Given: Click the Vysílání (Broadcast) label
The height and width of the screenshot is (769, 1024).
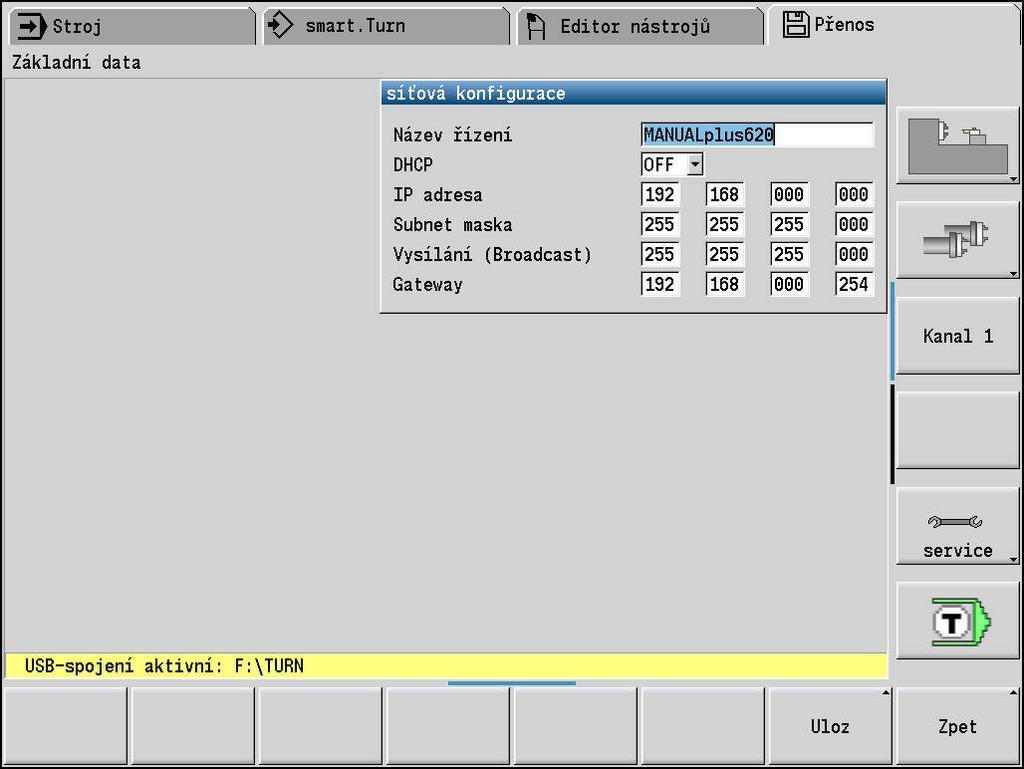Looking at the screenshot, I should [492, 255].
